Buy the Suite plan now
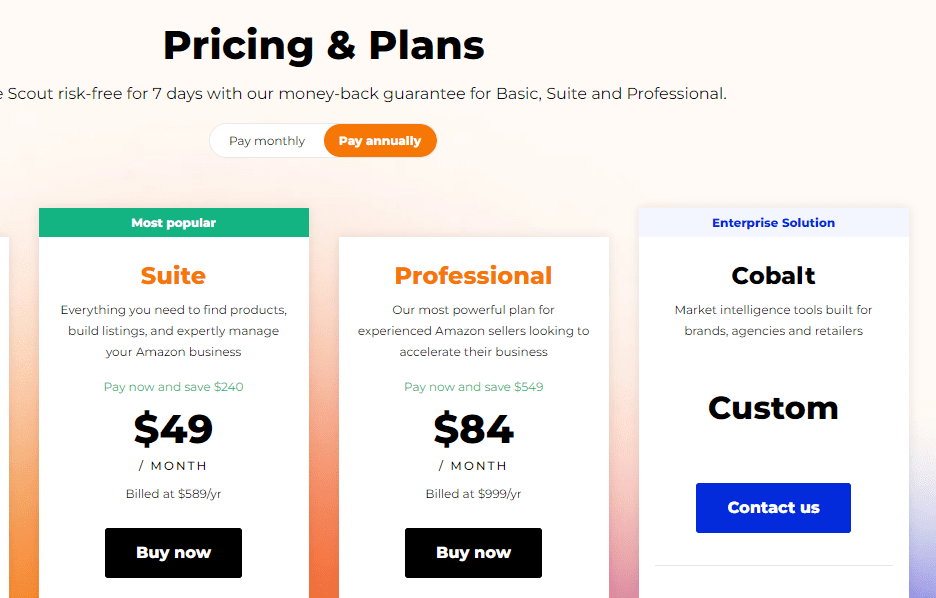This screenshot has width=936, height=598. coord(173,553)
